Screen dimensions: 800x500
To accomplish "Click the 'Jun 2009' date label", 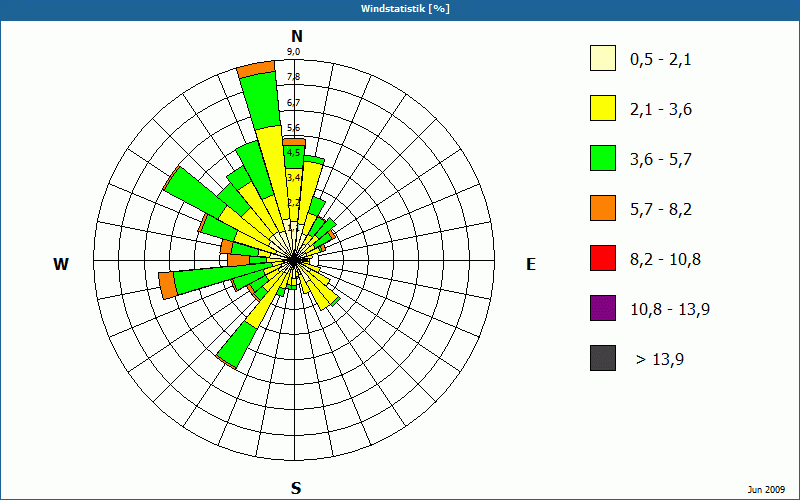I will point(766,490).
